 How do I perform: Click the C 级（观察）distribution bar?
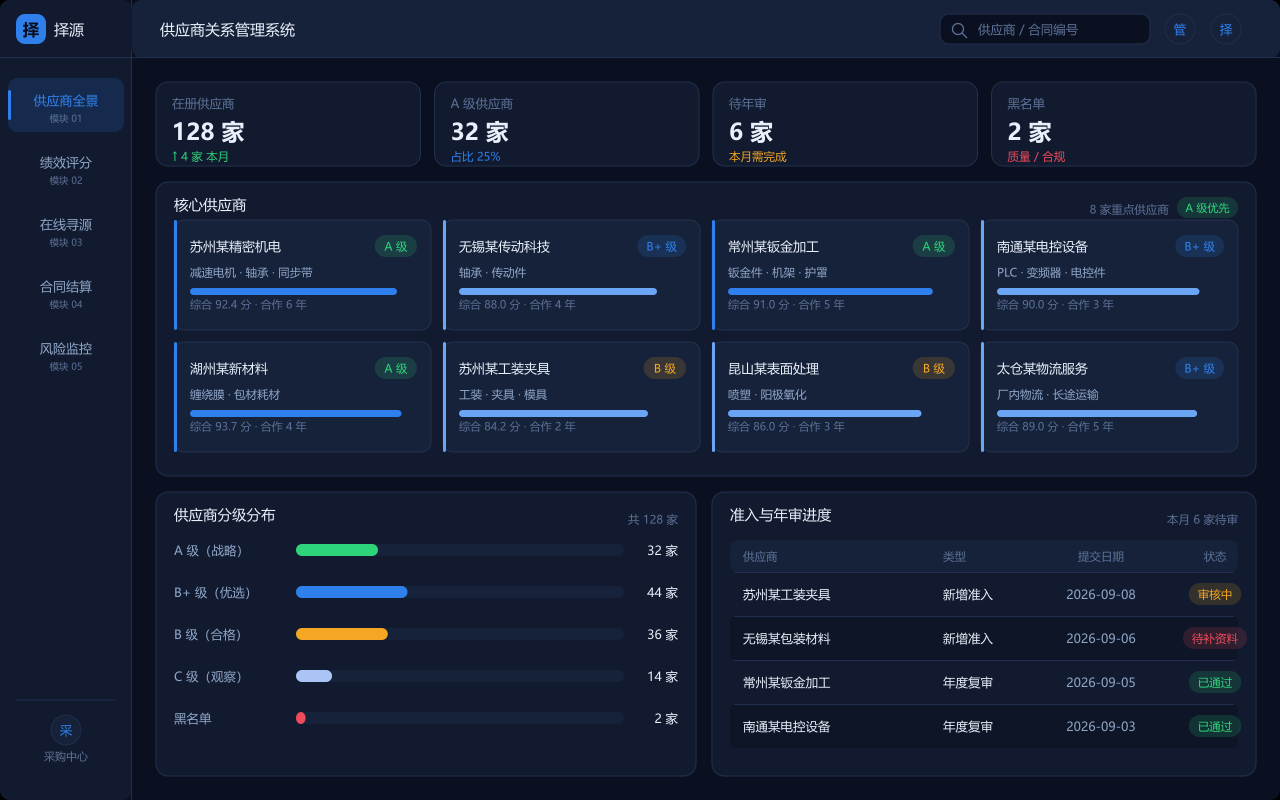(x=314, y=676)
